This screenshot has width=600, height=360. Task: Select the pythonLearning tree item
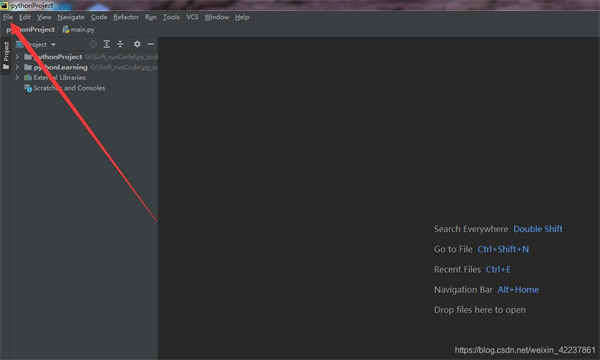[60, 67]
